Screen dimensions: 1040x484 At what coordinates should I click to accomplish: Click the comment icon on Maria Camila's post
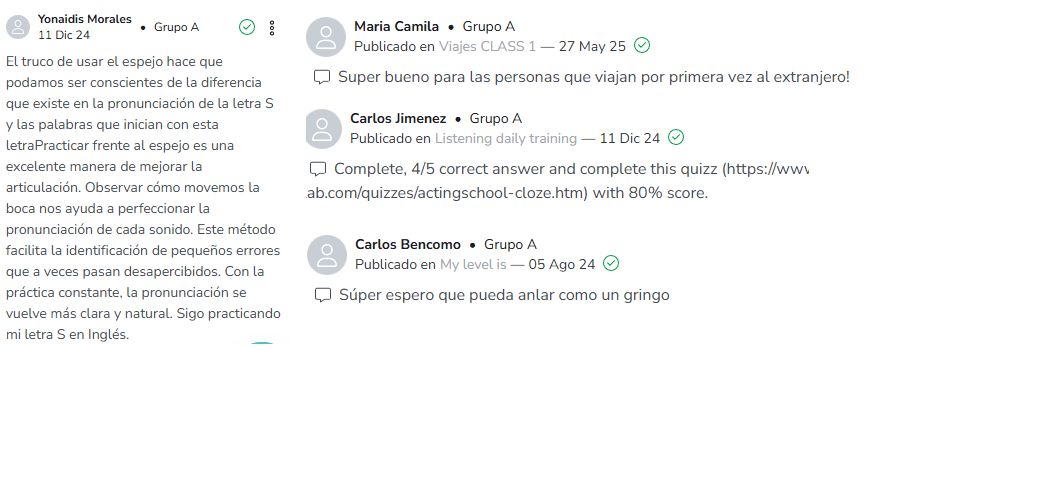point(322,77)
